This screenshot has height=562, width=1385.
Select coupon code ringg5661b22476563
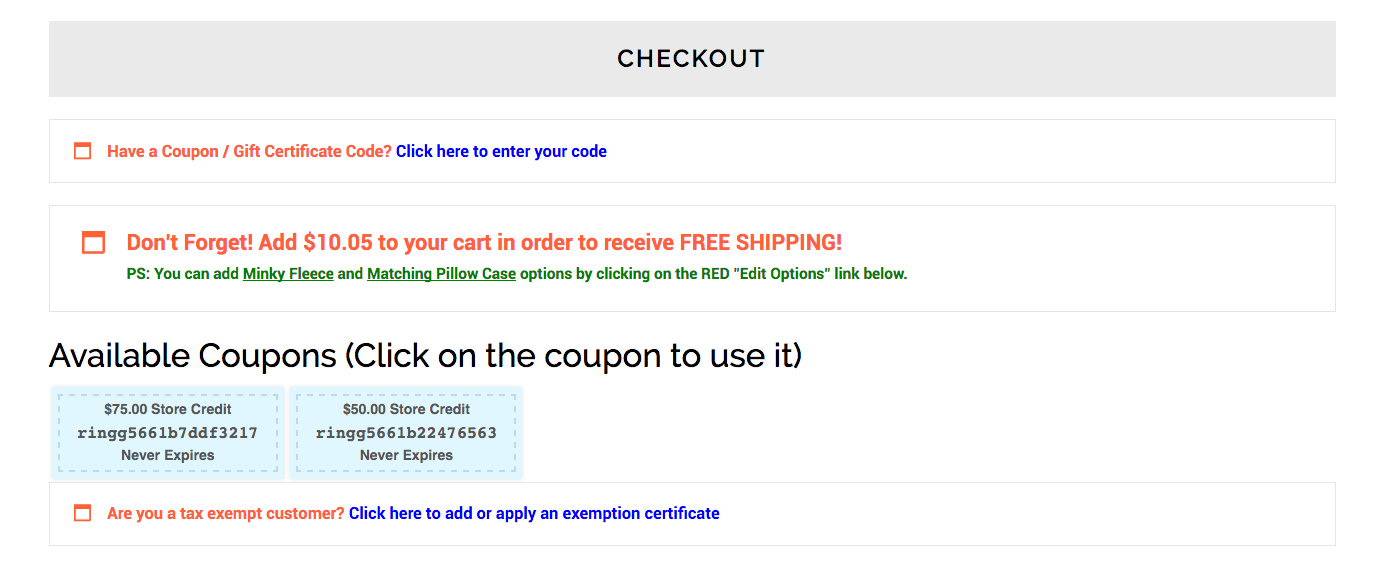click(x=406, y=433)
